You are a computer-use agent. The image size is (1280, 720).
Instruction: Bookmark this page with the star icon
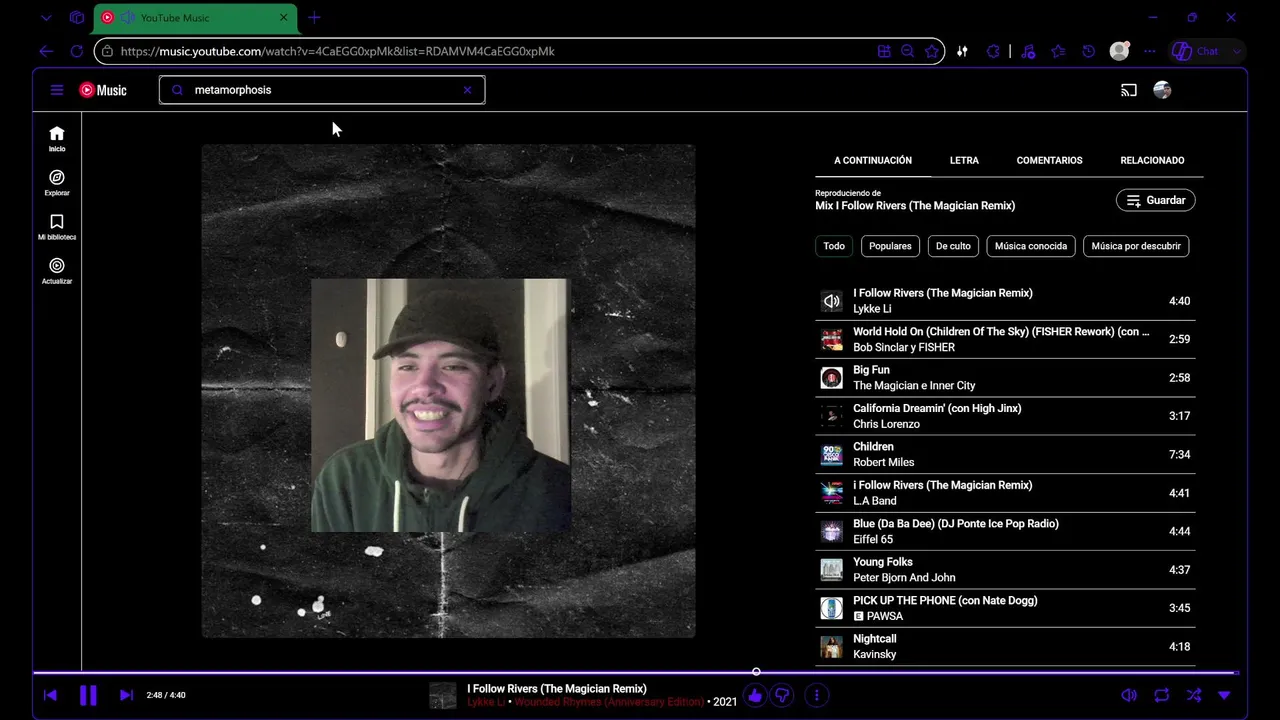pos(932,51)
